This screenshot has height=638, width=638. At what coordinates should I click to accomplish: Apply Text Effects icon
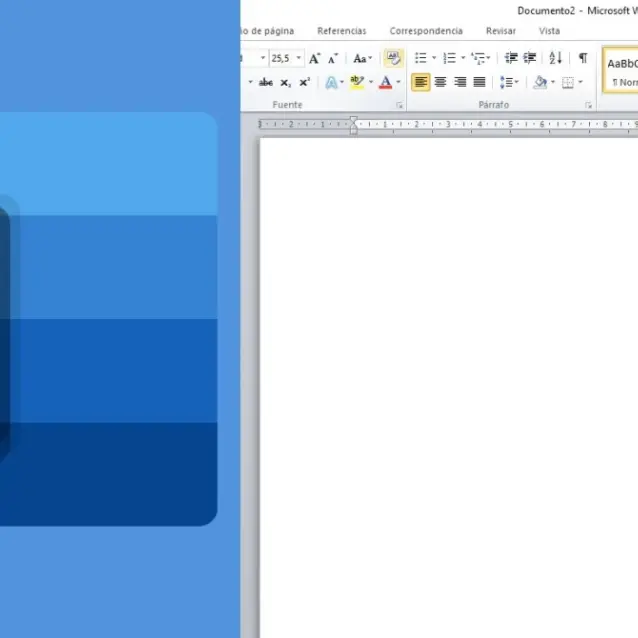(x=331, y=83)
